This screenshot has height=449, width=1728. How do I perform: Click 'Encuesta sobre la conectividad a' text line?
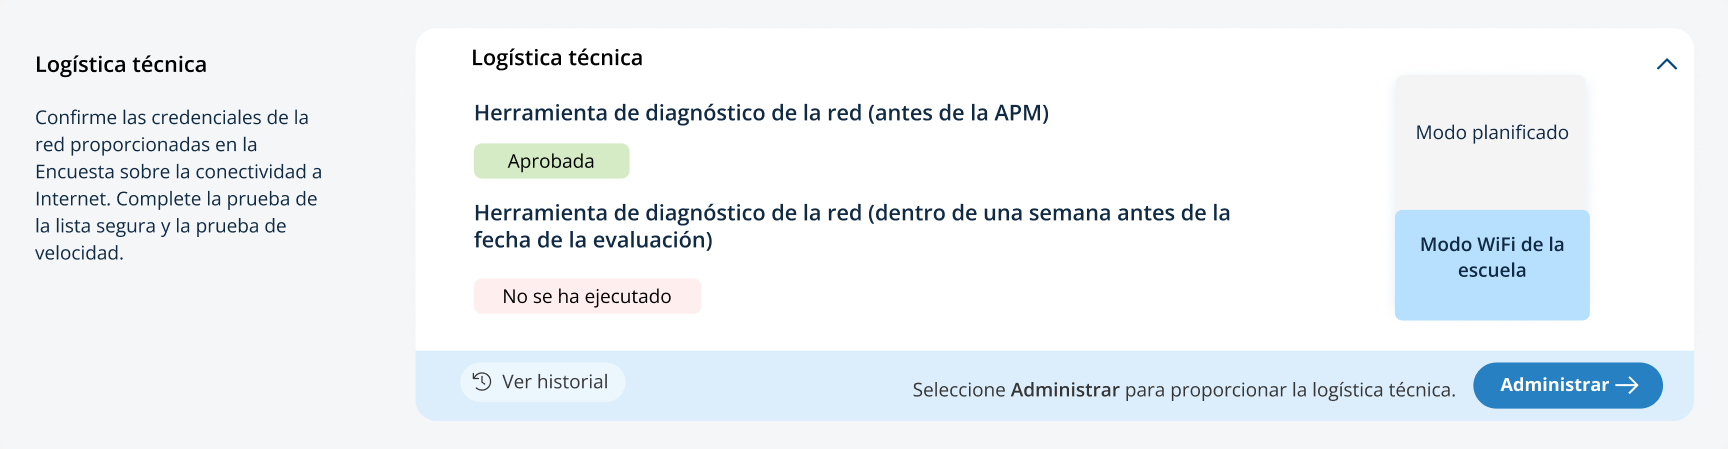[x=178, y=172]
